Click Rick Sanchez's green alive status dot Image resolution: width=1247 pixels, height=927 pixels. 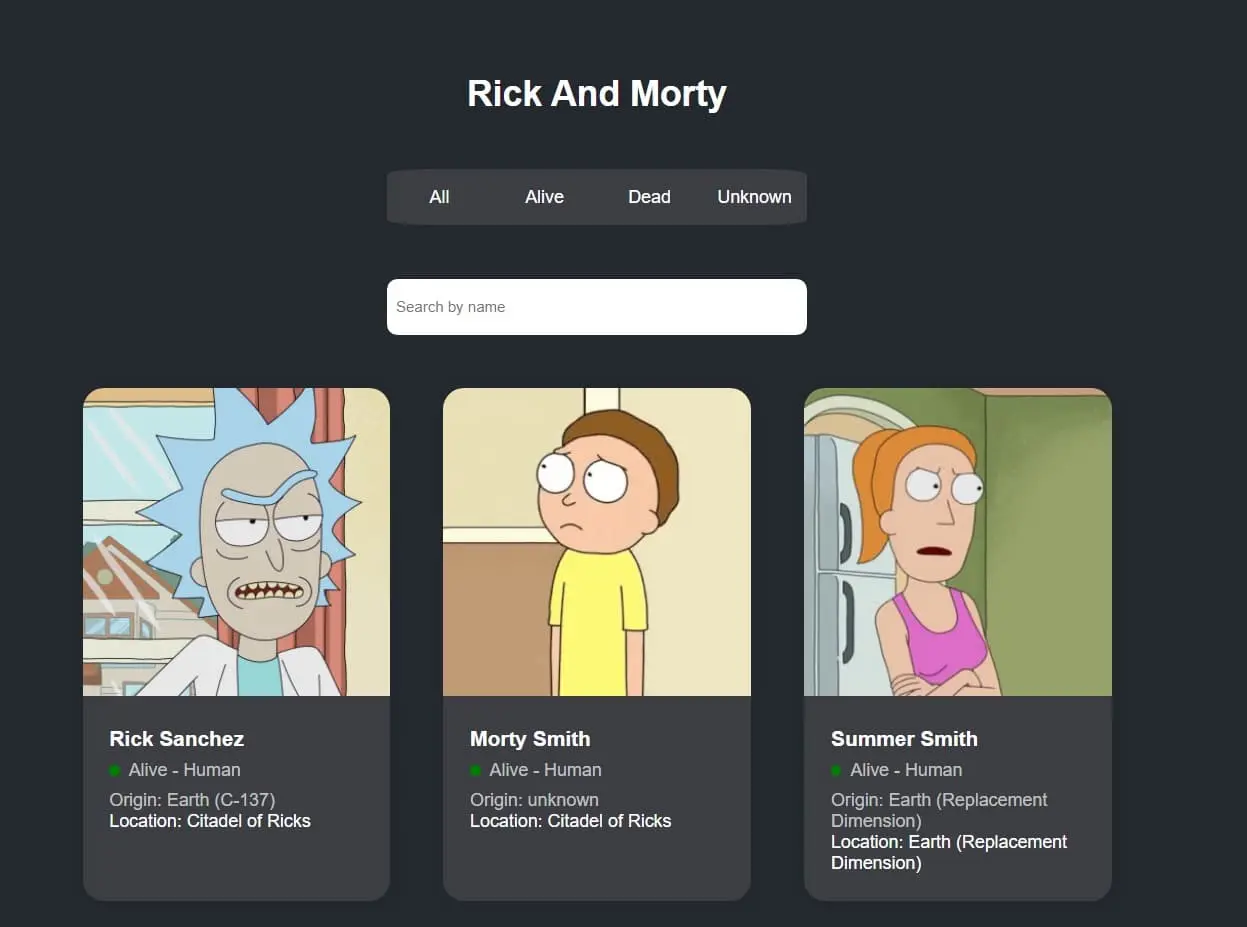pos(115,771)
